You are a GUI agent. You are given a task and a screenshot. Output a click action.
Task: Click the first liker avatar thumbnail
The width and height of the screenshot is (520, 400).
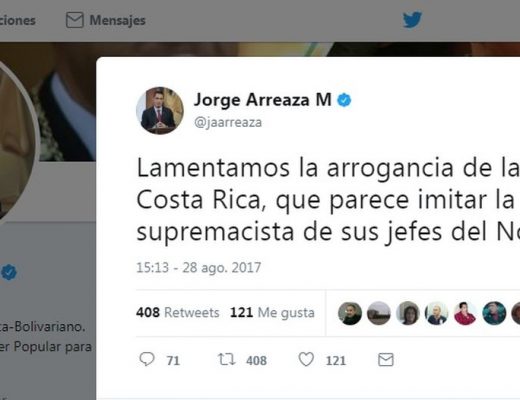point(350,313)
